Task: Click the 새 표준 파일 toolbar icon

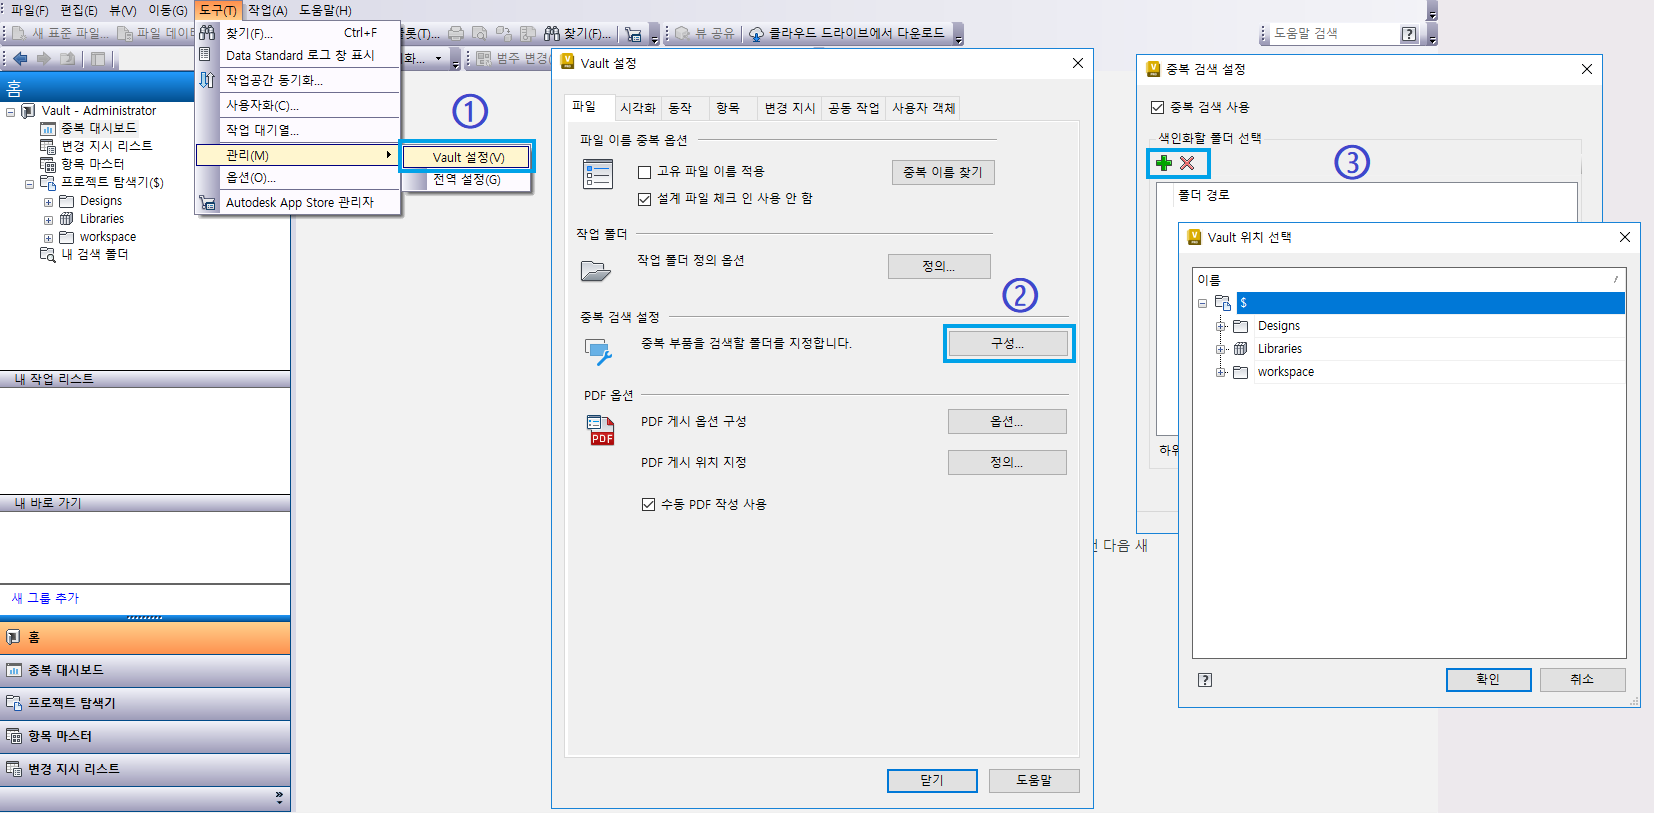Action: pos(19,34)
